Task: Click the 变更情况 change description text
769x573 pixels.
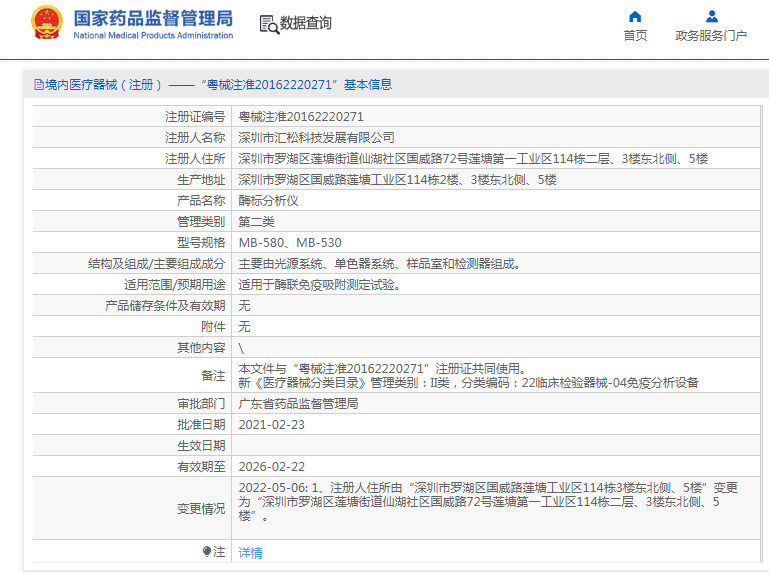Action: pyautogui.click(x=488, y=502)
